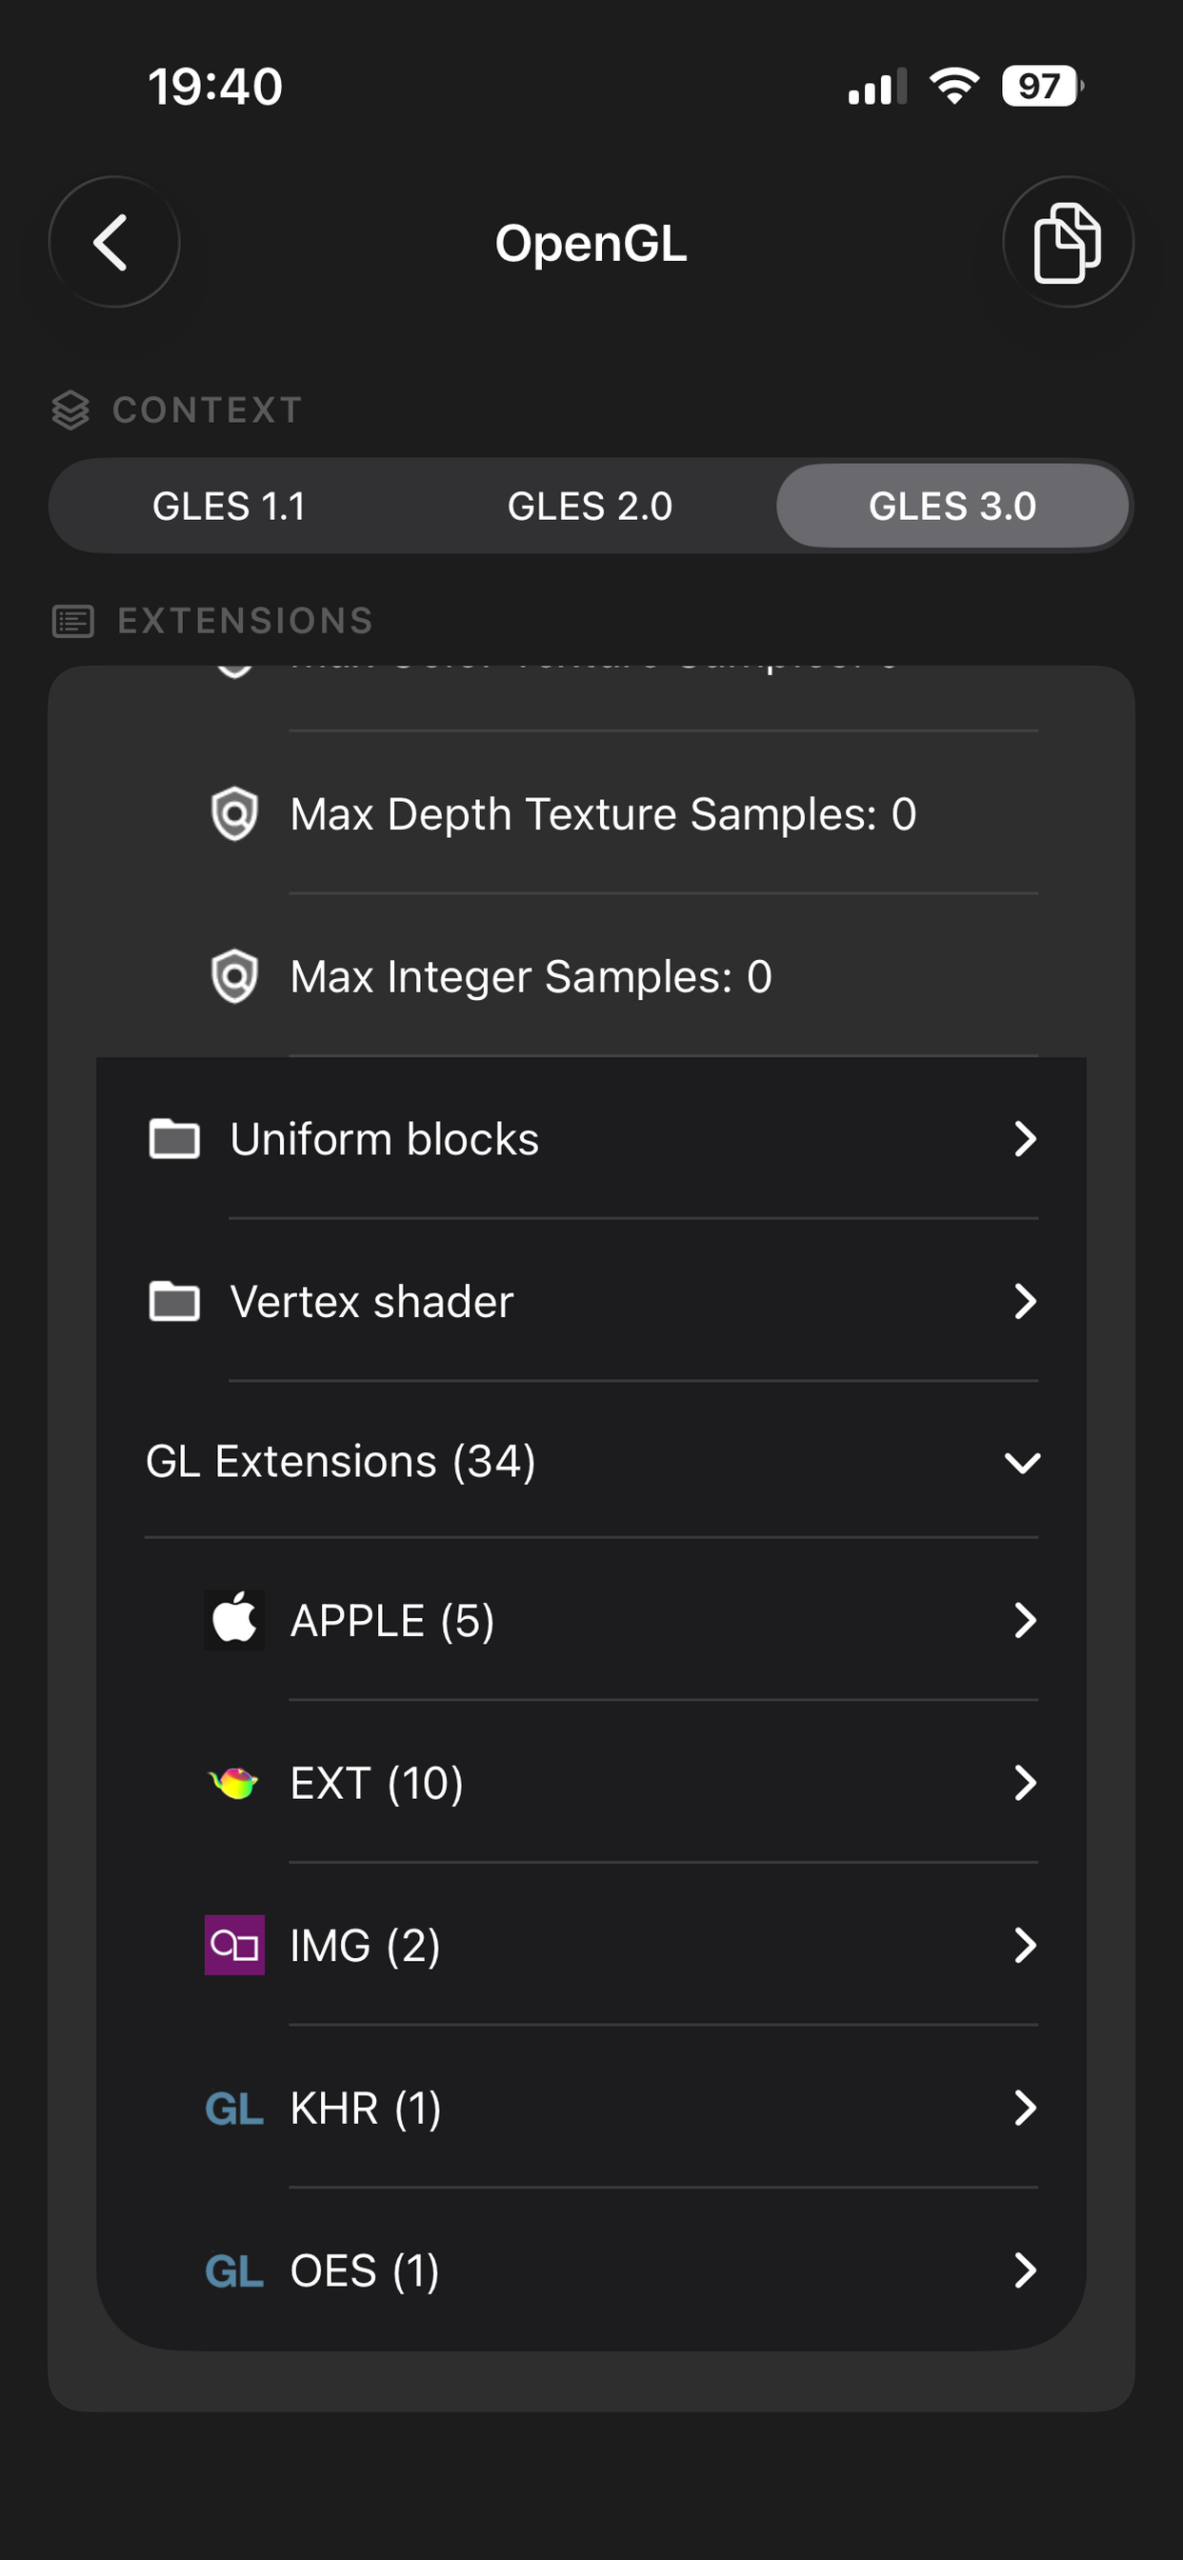Viewport: 1183px width, 2560px height.
Task: Tap the GL icon beside KHR
Action: click(235, 2108)
